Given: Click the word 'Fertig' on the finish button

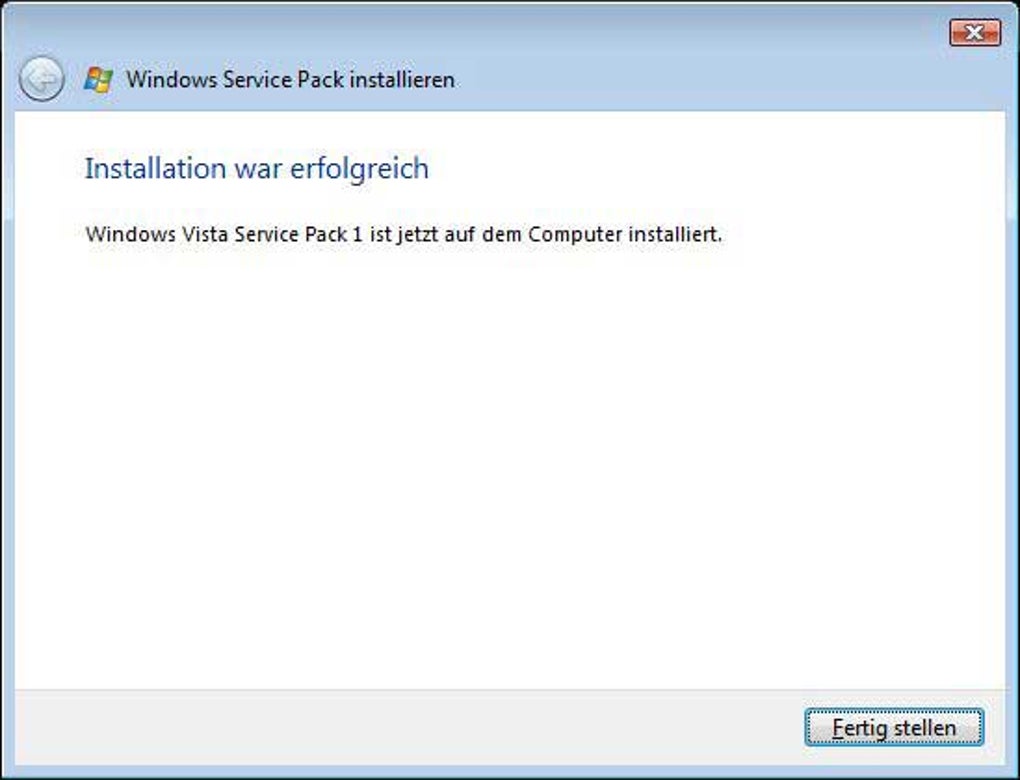Looking at the screenshot, I should click(x=859, y=728).
